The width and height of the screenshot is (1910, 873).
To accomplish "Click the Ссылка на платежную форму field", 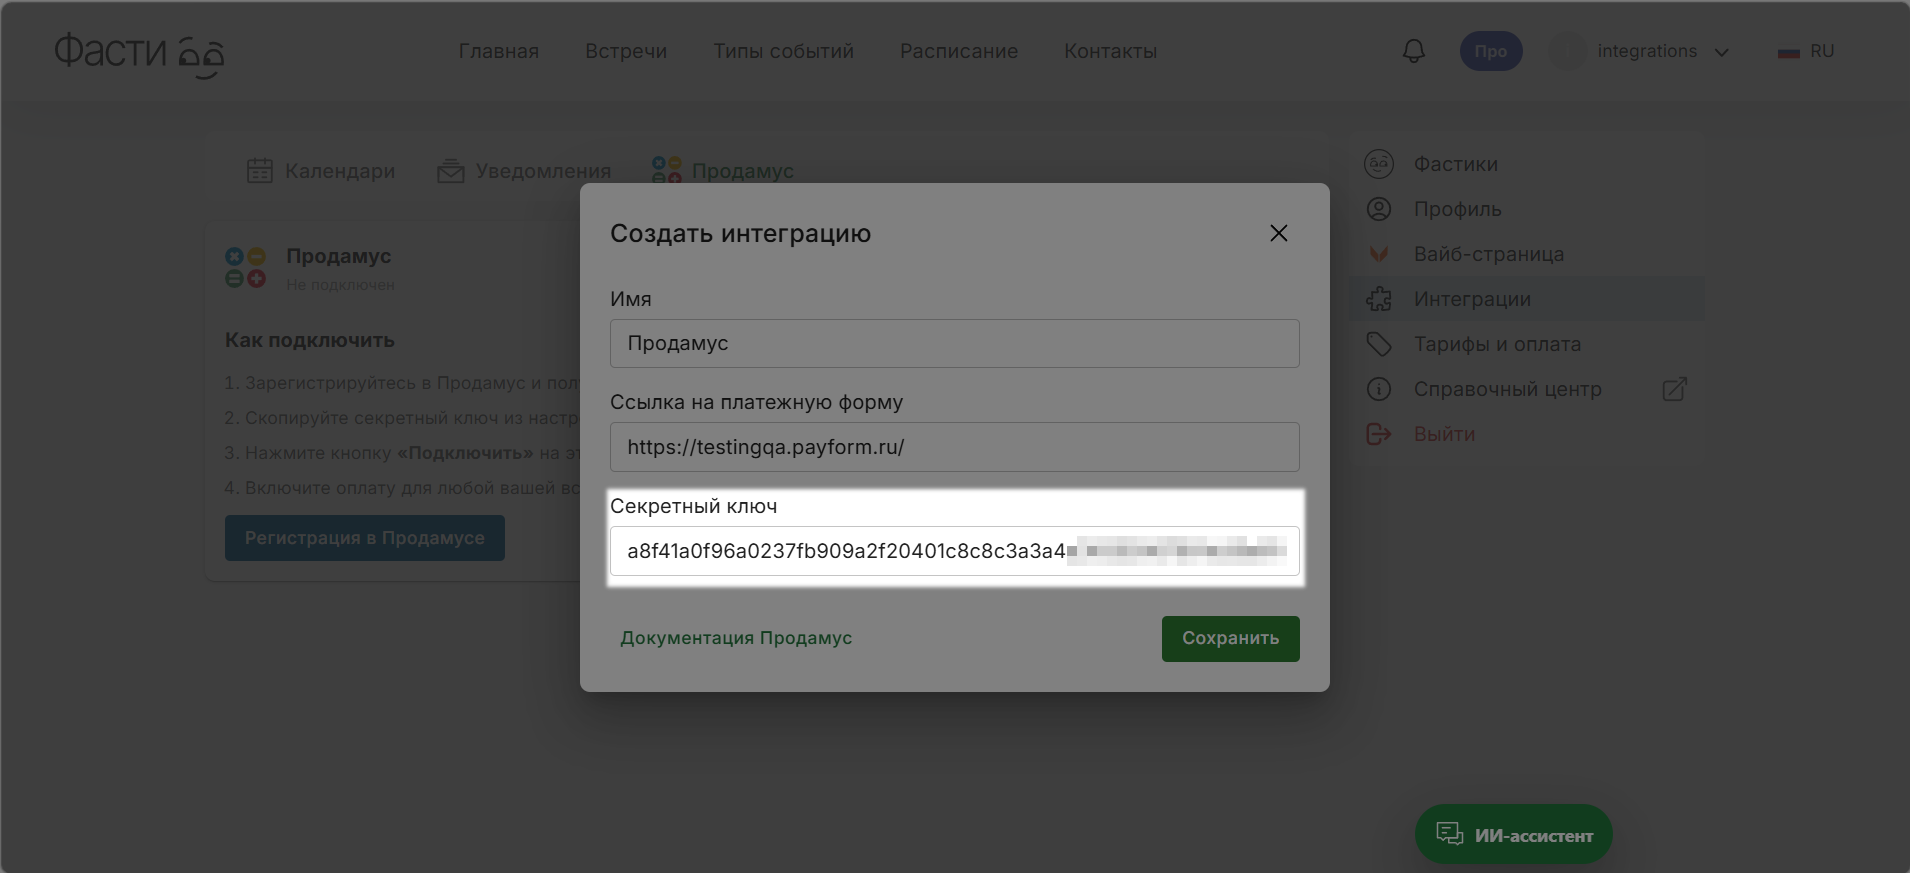I will pos(954,447).
